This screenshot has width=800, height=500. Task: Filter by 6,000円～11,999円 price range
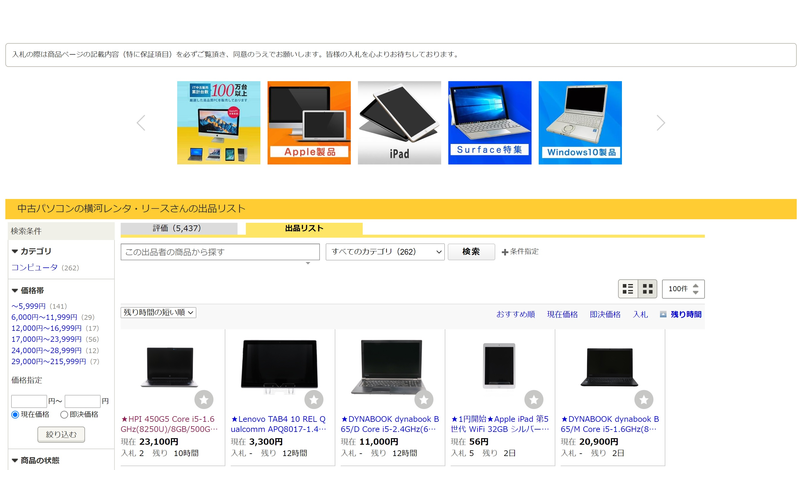(44, 317)
